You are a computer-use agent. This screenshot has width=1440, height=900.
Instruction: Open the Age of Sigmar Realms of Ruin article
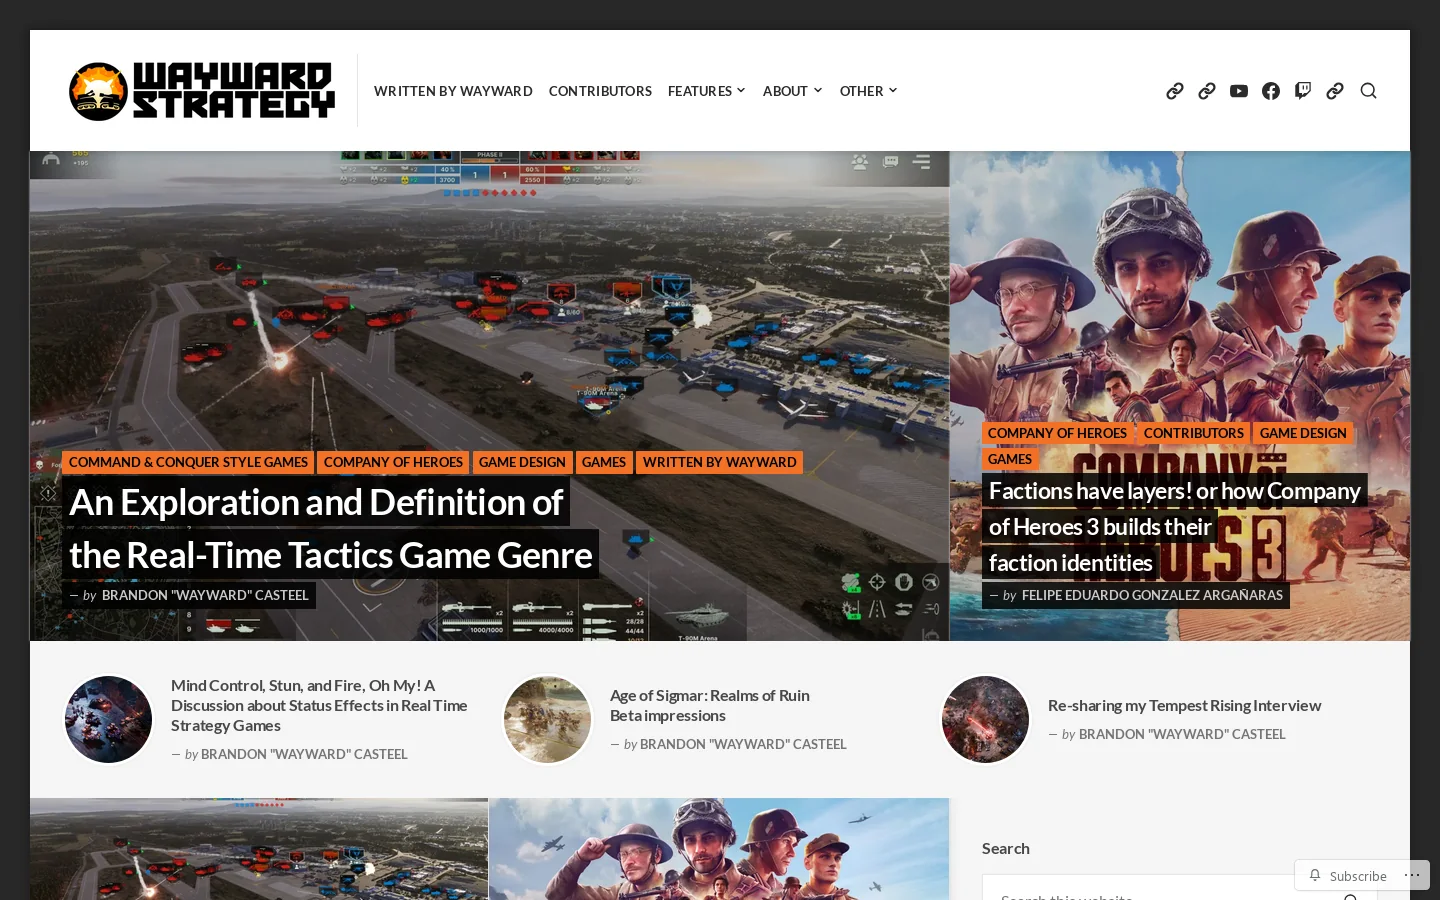click(x=710, y=705)
